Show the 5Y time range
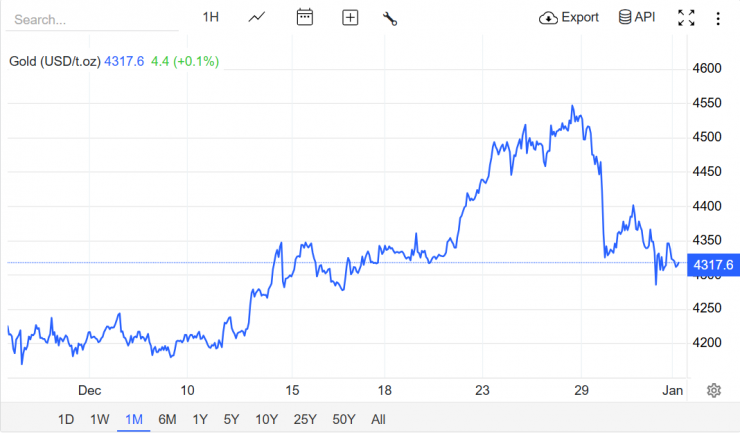This screenshot has height=433, width=740. 232,419
